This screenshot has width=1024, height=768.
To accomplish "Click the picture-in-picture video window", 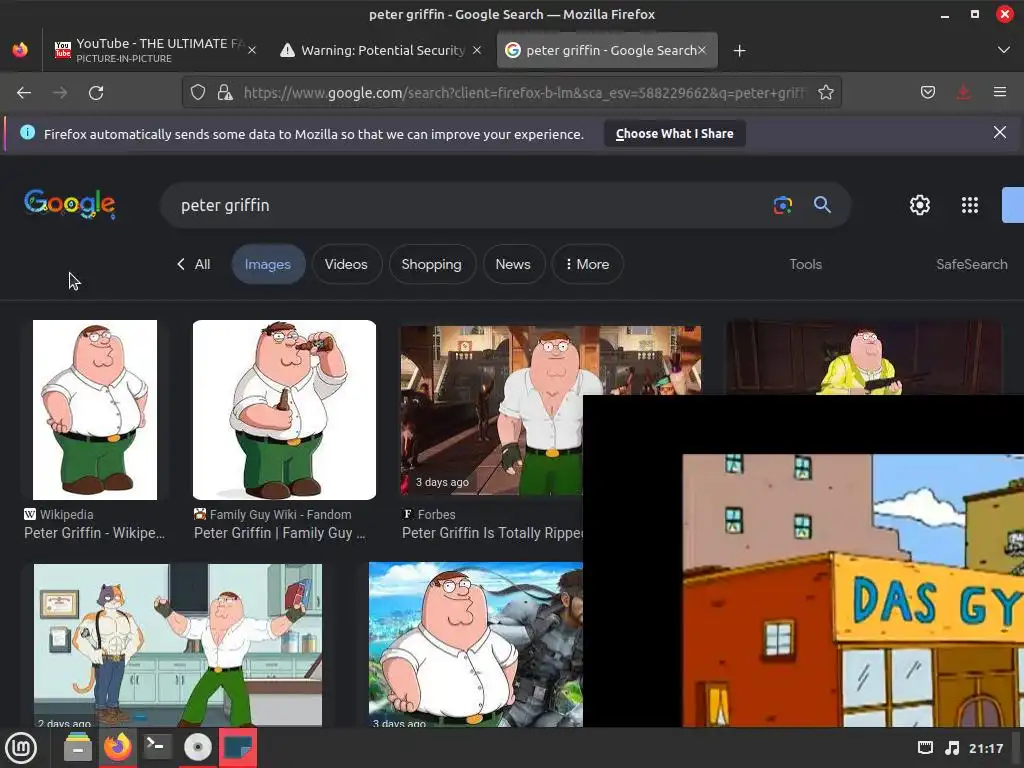I will click(803, 561).
